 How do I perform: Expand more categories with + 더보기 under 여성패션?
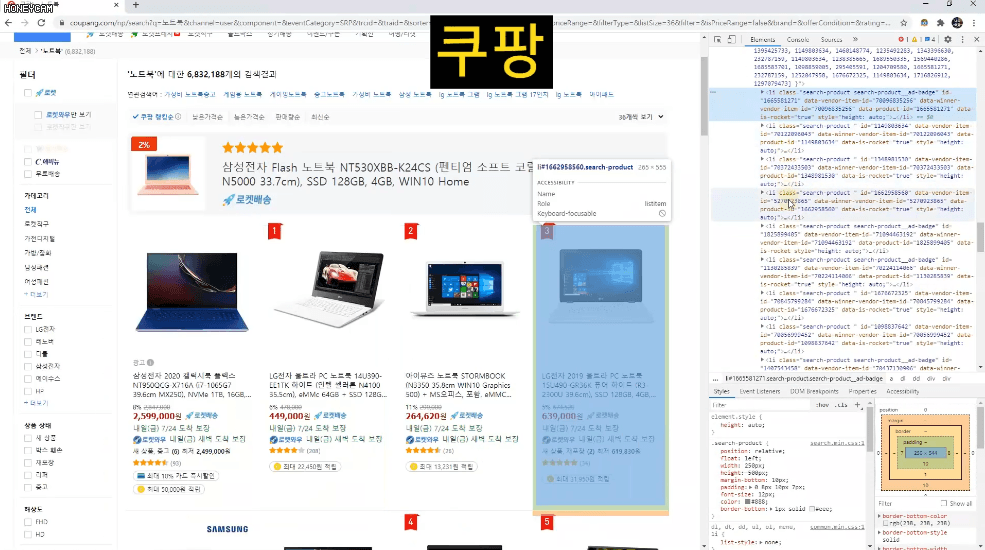[36, 294]
